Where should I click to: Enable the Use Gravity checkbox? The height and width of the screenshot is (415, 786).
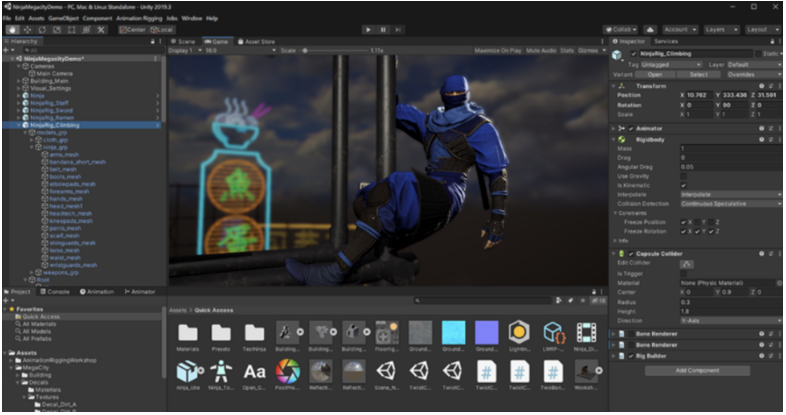click(683, 176)
